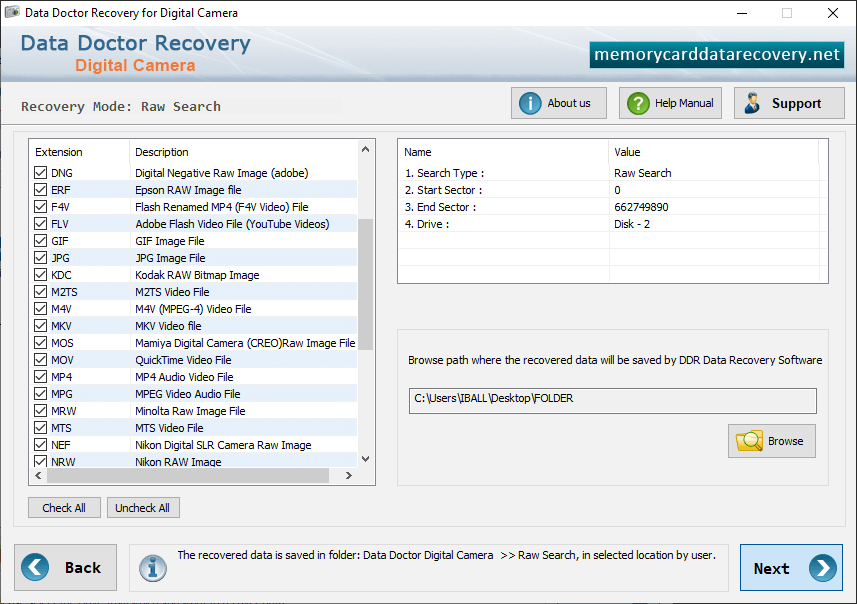The image size is (857, 604).
Task: Click the horizontal scroll left arrow
Action: pos(38,476)
